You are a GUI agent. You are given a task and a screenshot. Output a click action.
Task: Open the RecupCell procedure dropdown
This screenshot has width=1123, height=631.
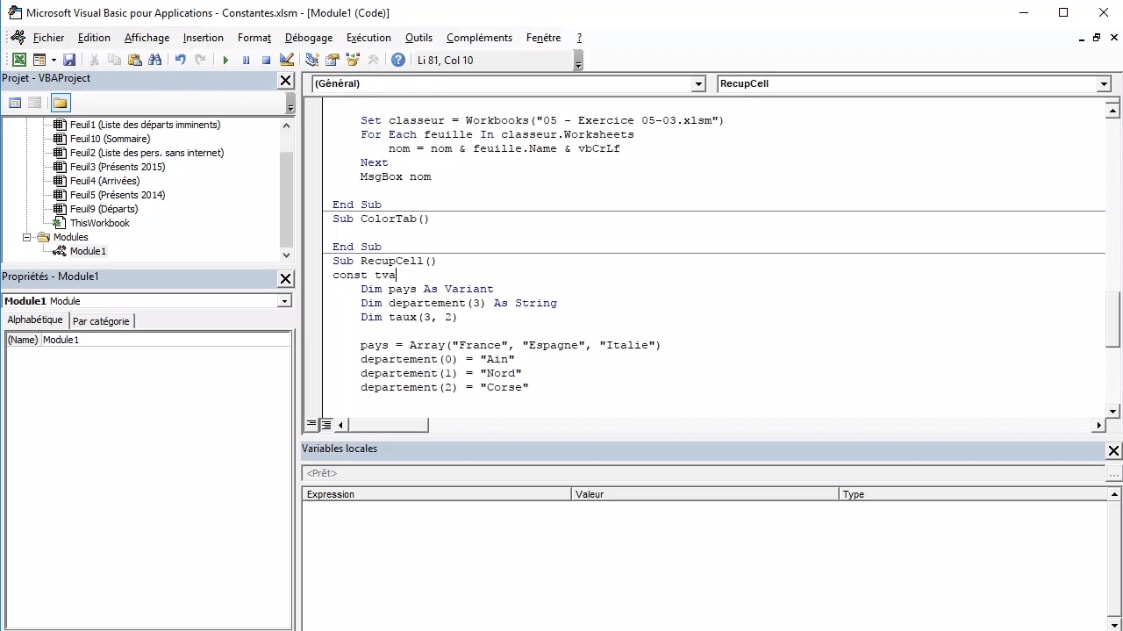[1103, 85]
